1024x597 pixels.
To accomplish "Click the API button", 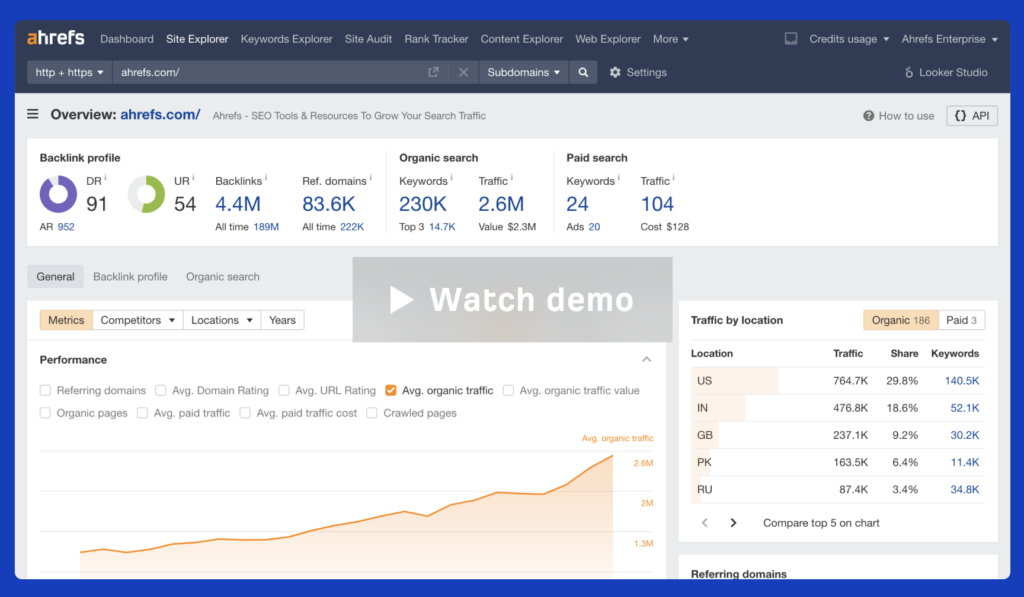I will 972,116.
